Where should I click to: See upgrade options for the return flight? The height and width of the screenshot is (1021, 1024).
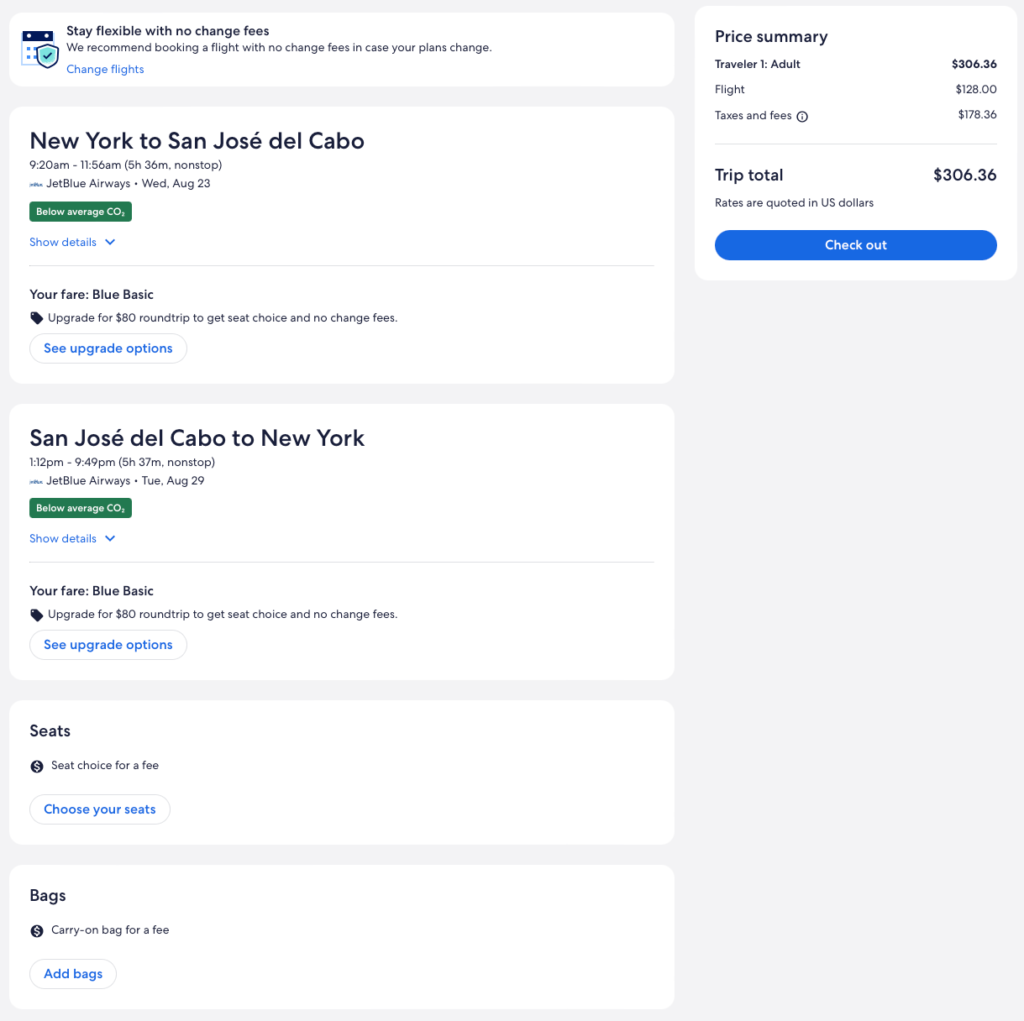tap(108, 645)
